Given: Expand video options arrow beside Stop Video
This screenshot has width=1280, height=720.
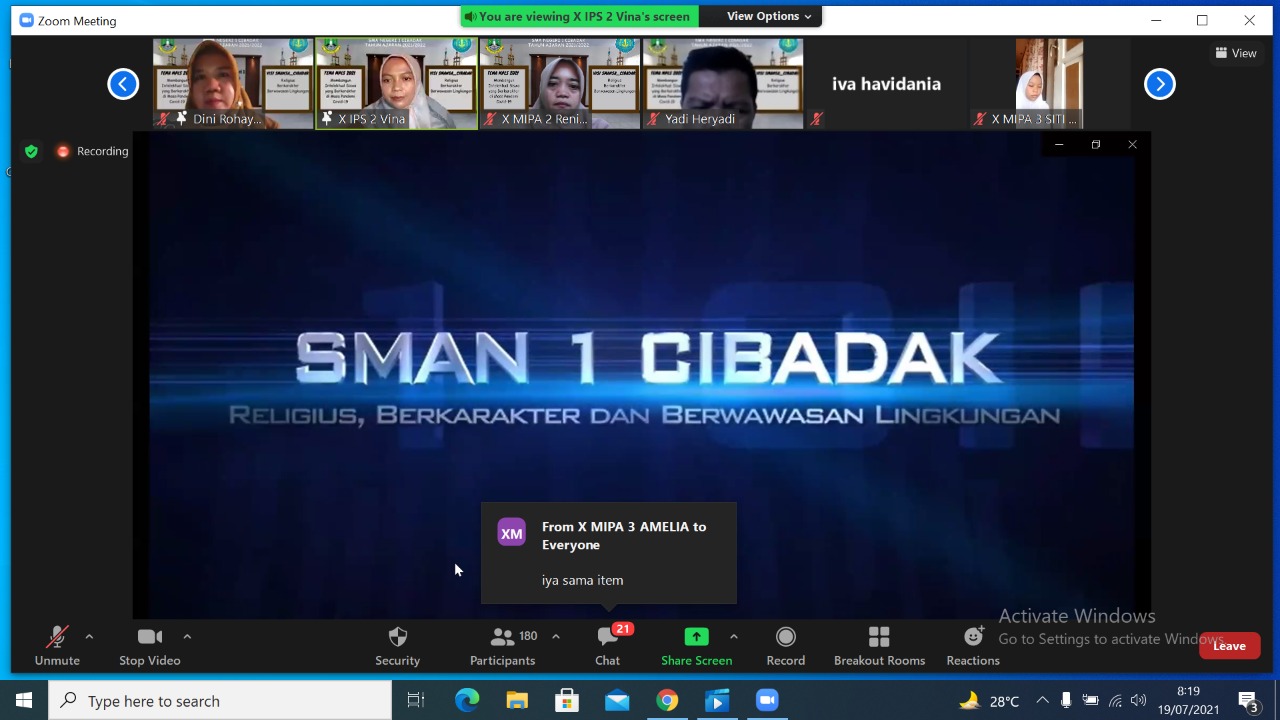Looking at the screenshot, I should tap(187, 636).
